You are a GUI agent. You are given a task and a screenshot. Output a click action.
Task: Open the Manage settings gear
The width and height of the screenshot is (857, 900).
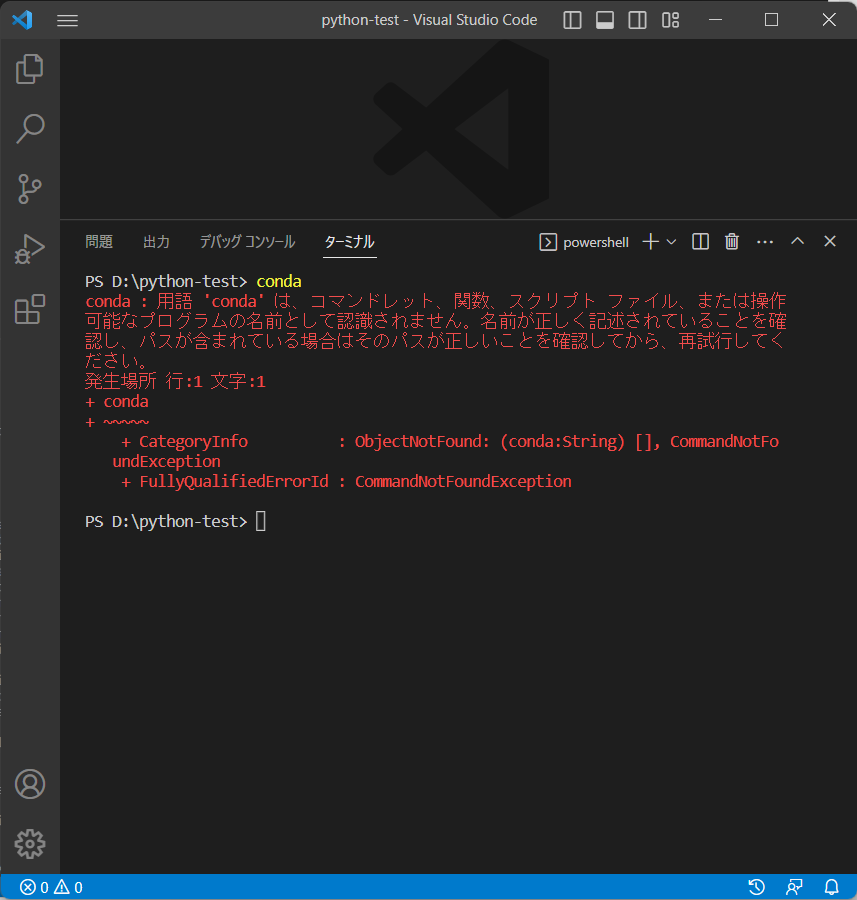[x=30, y=843]
